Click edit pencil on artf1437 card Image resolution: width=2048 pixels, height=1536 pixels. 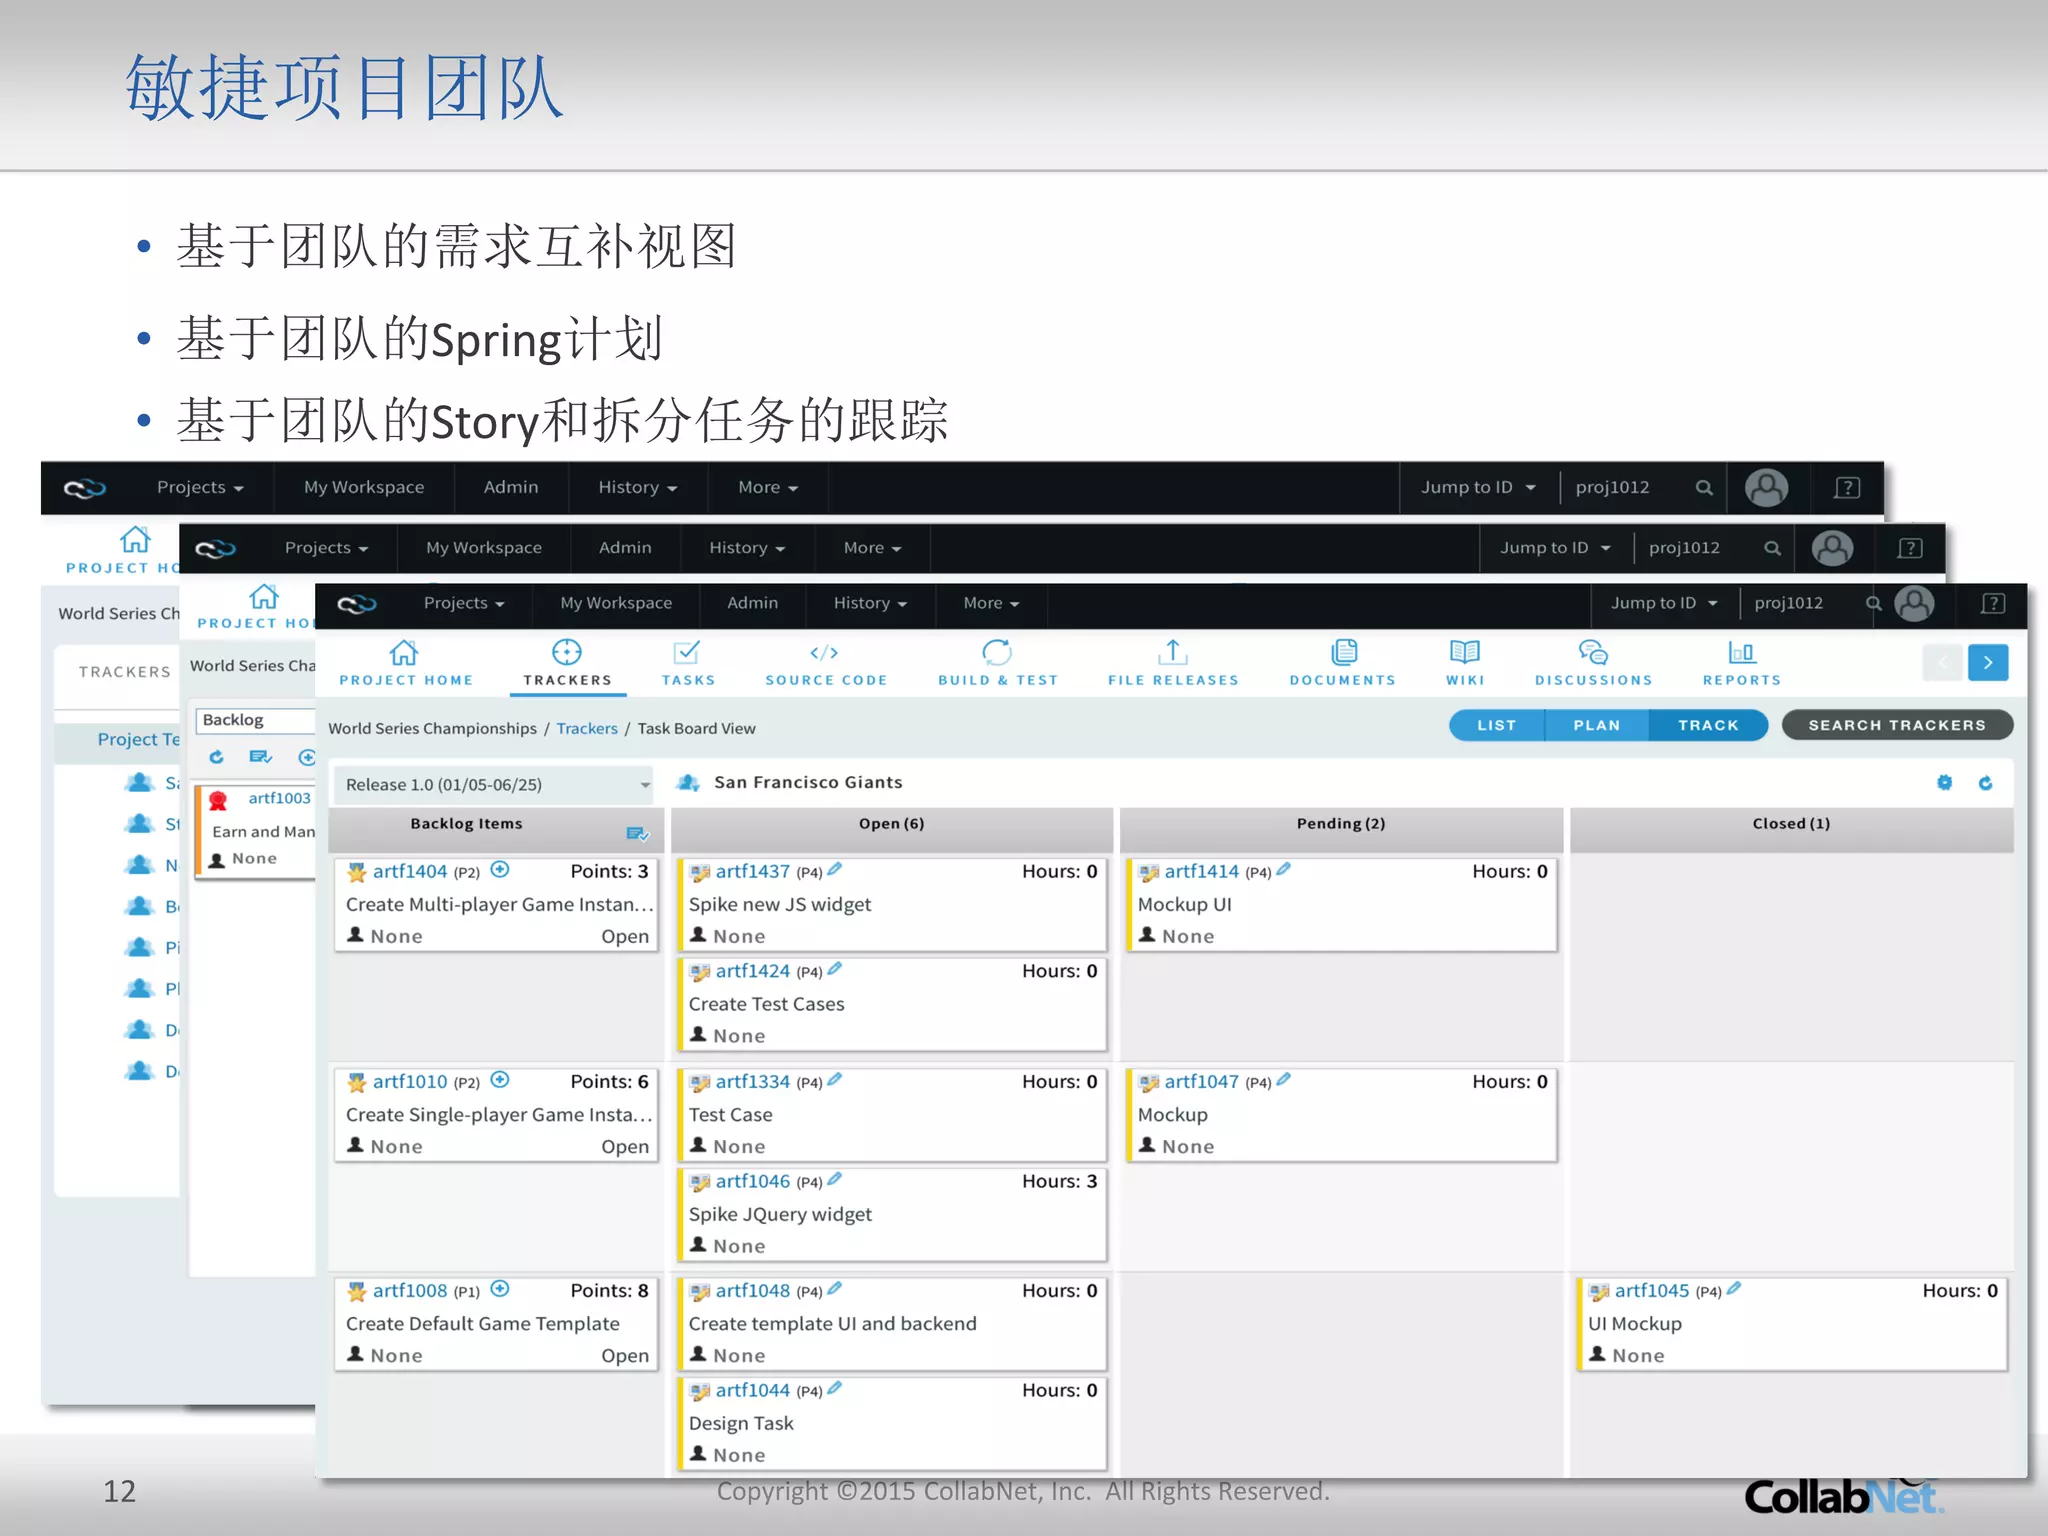(835, 869)
